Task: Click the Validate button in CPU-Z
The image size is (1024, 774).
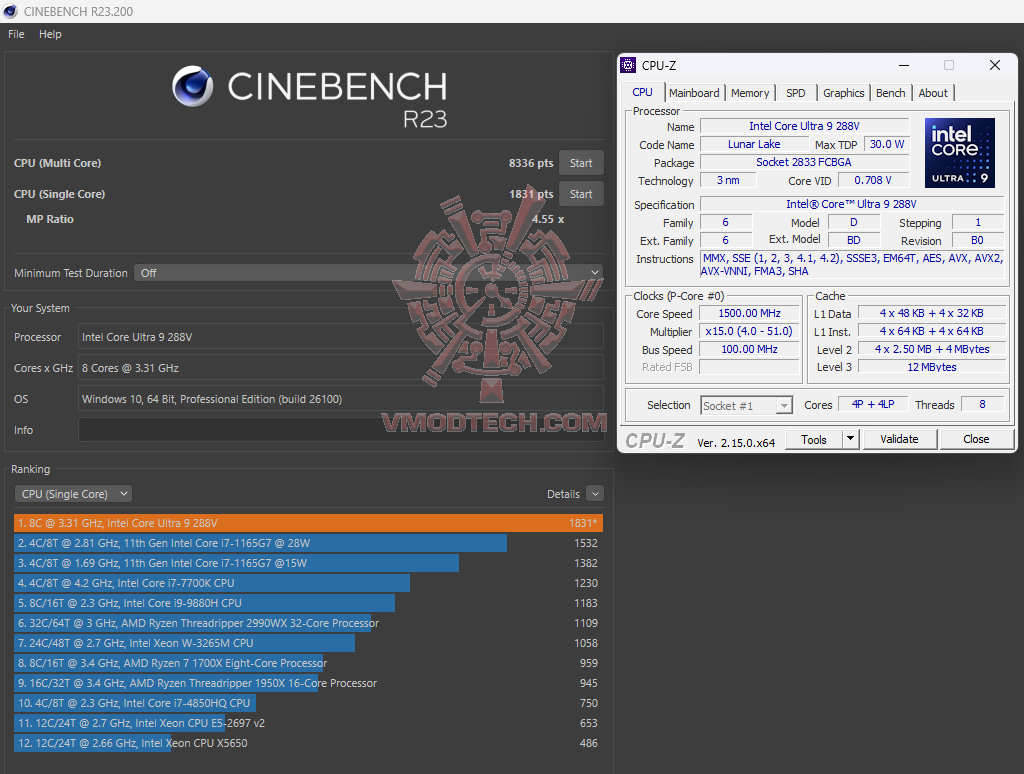Action: click(899, 440)
